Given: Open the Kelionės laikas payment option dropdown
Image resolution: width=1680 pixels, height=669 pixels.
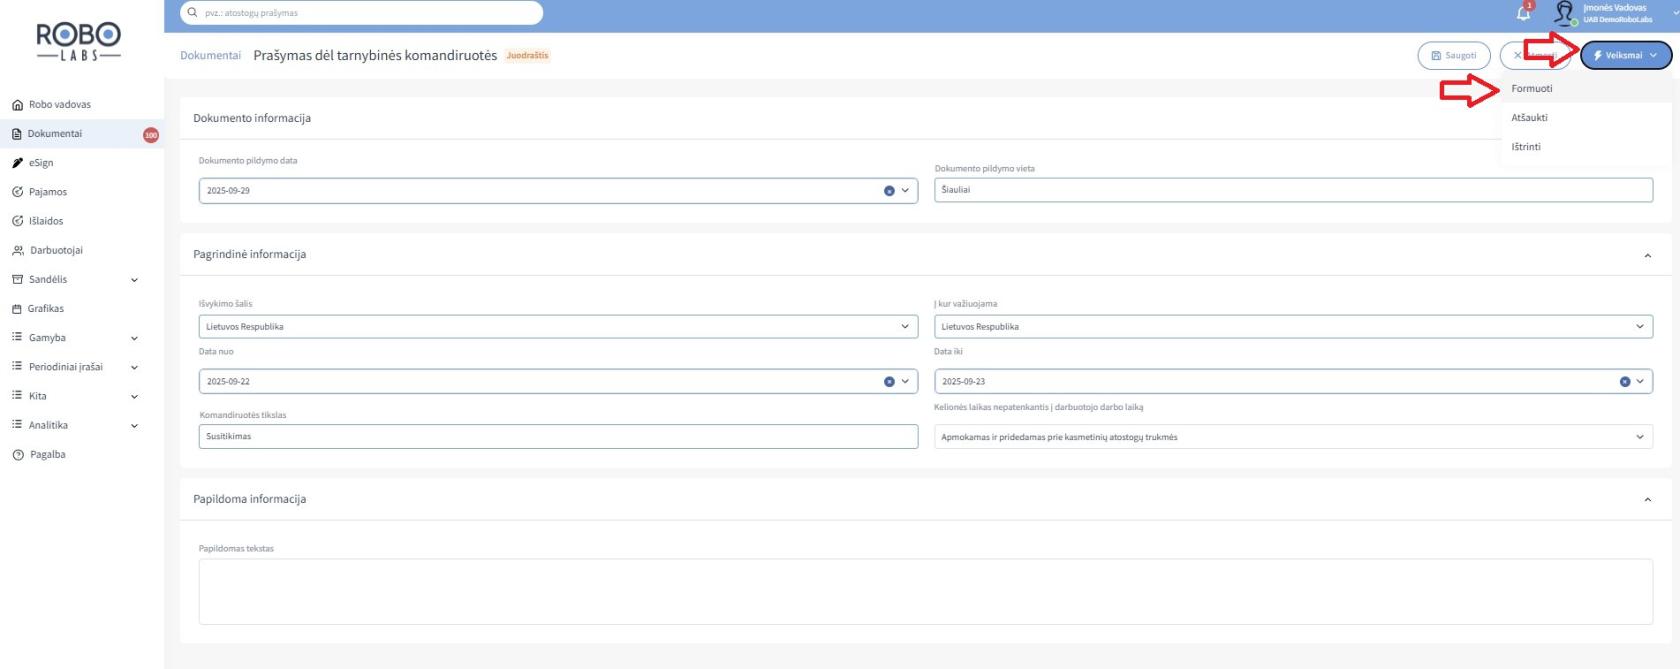Looking at the screenshot, I should point(1294,437).
